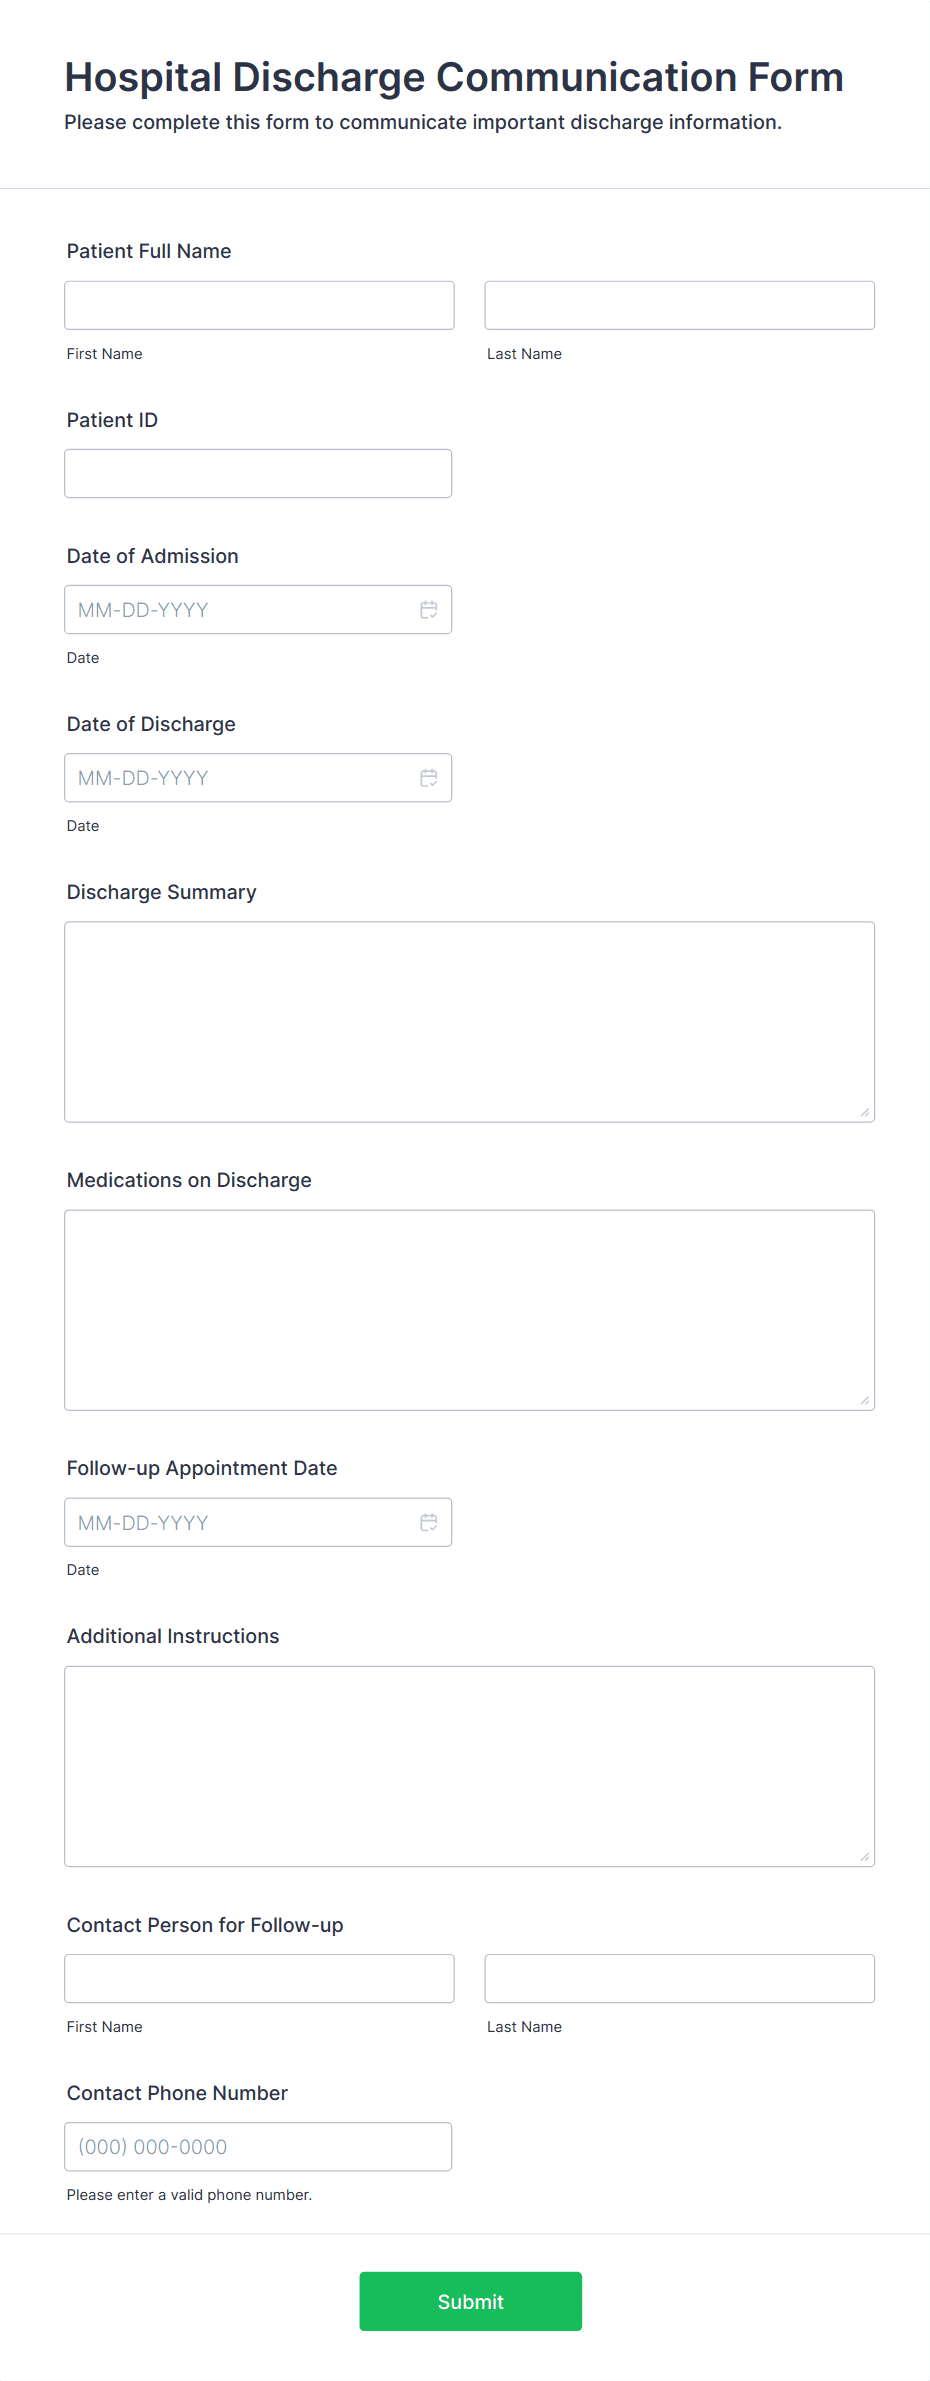The image size is (930, 2381).
Task: Select the Contact Phone Number input
Action: pos(258,2146)
